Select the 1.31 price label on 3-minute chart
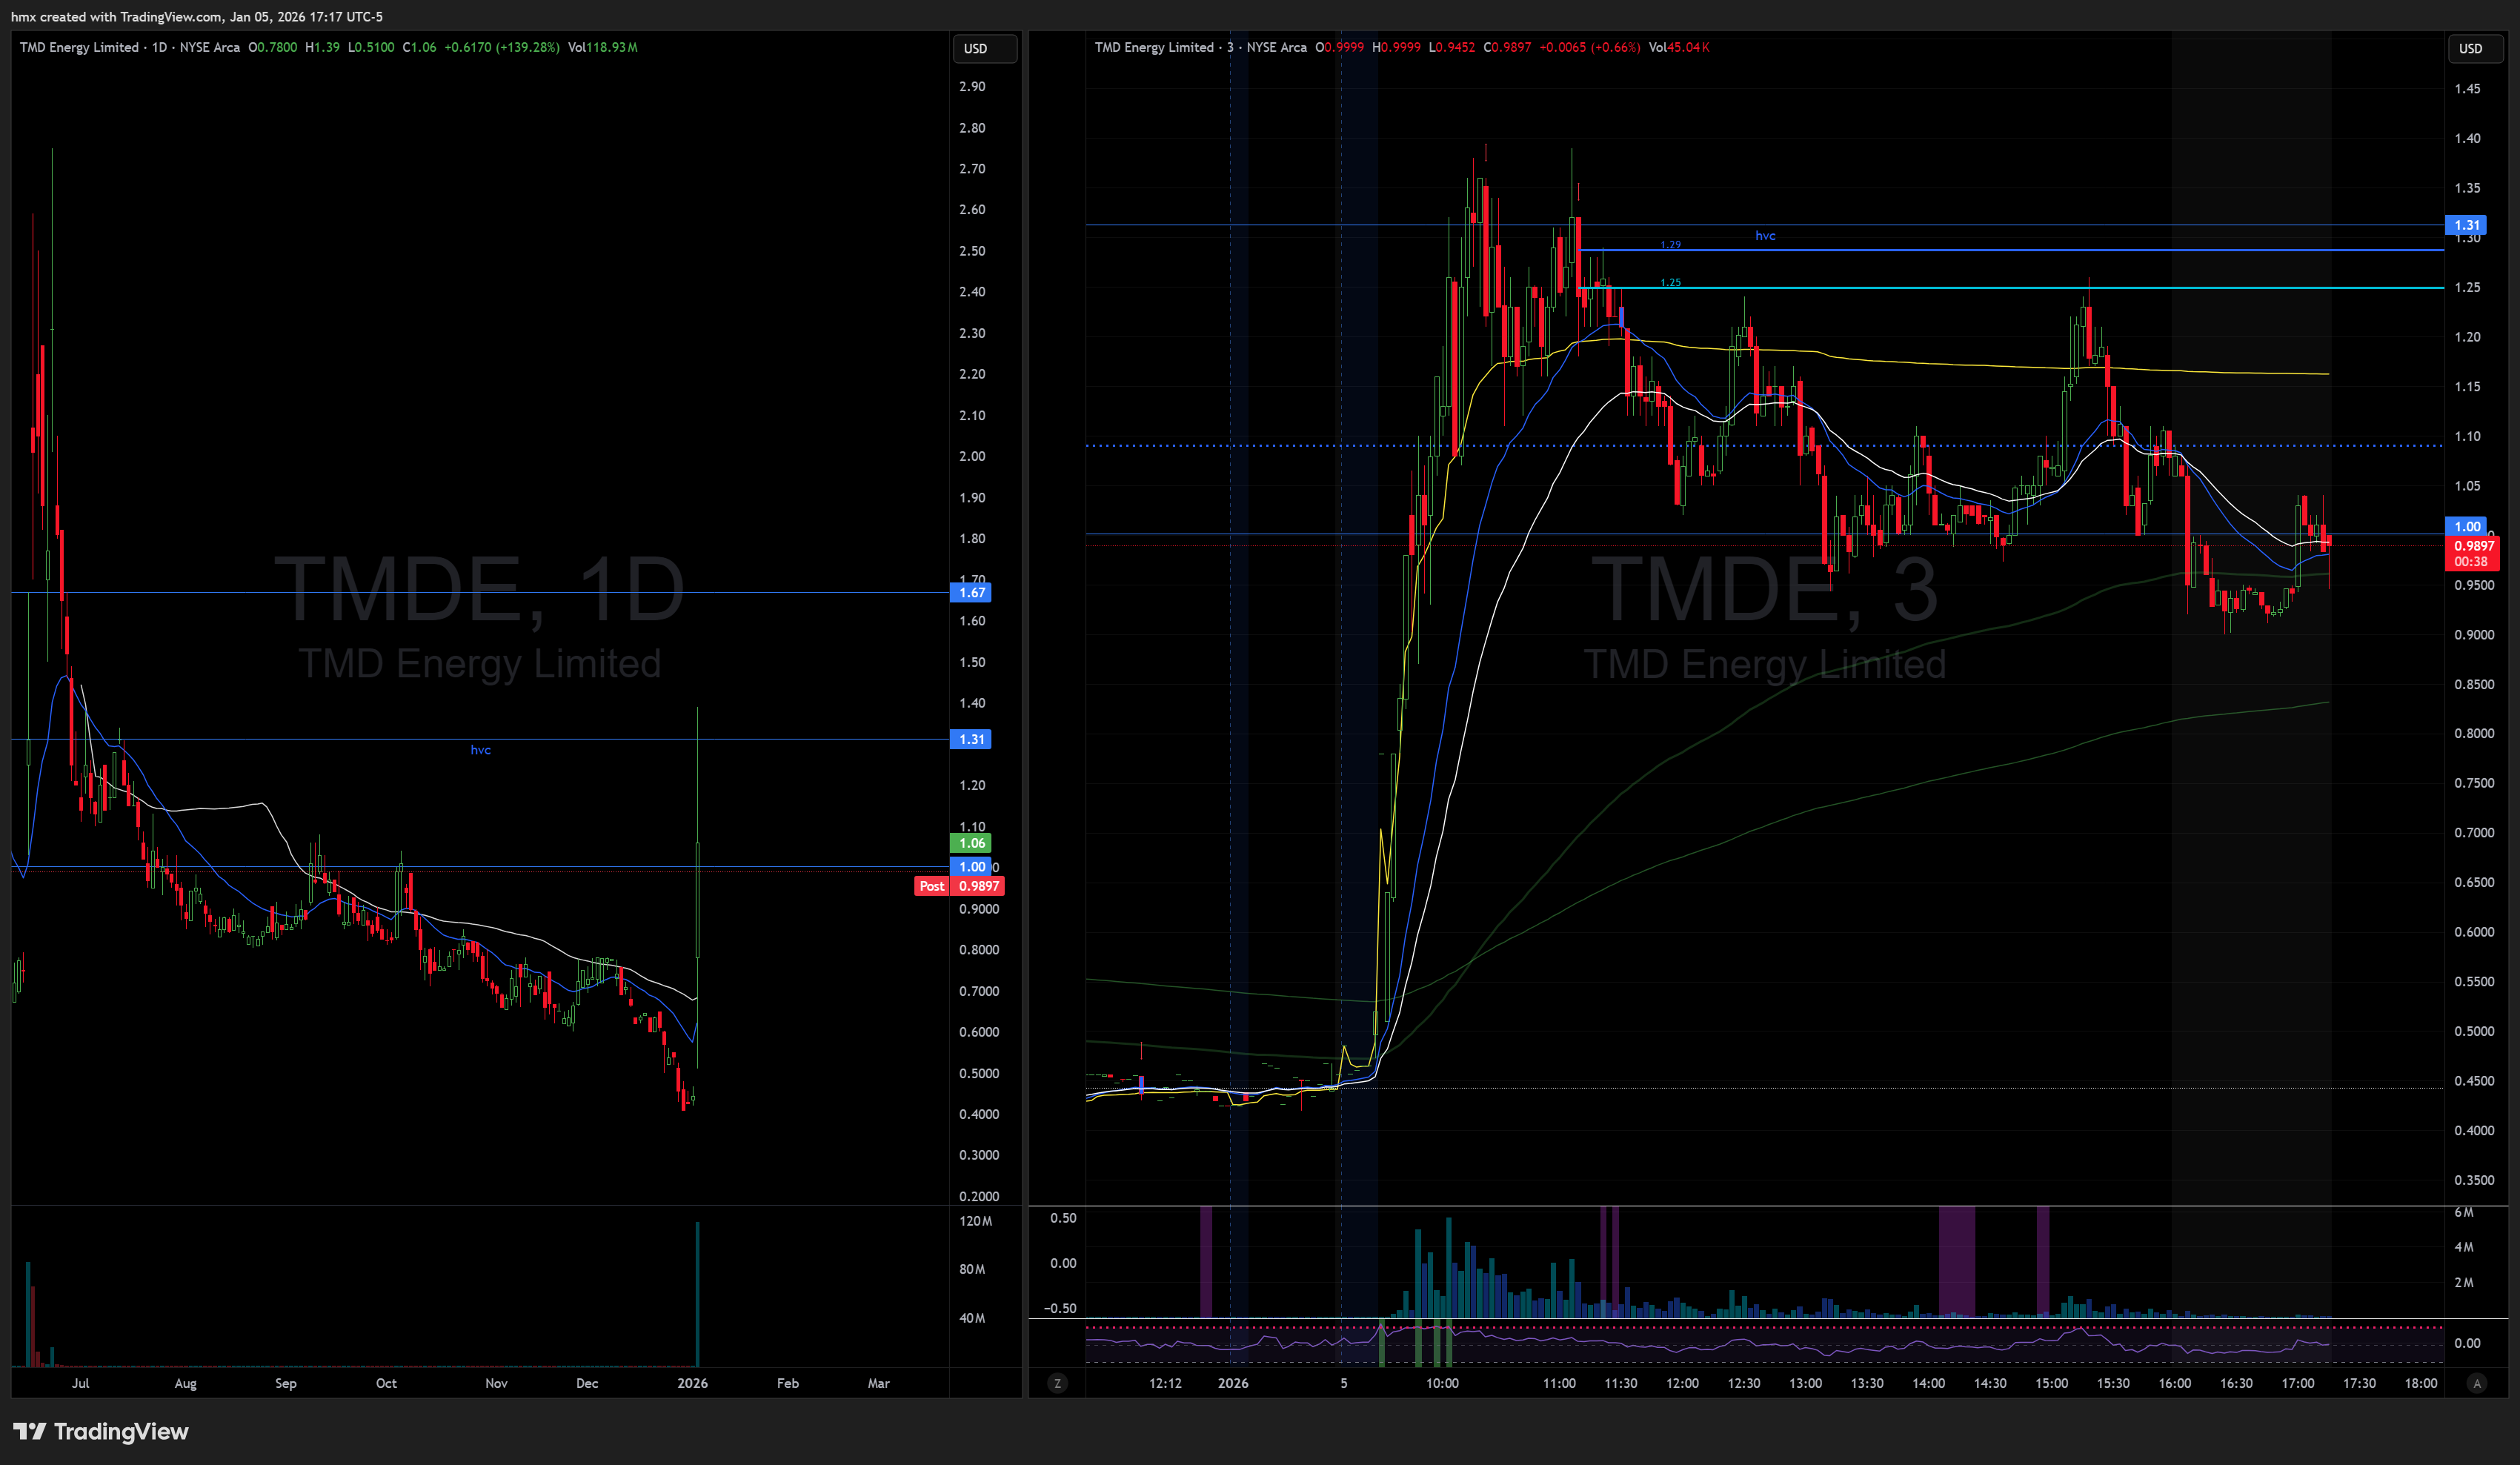The image size is (2520, 1465). 2466,225
